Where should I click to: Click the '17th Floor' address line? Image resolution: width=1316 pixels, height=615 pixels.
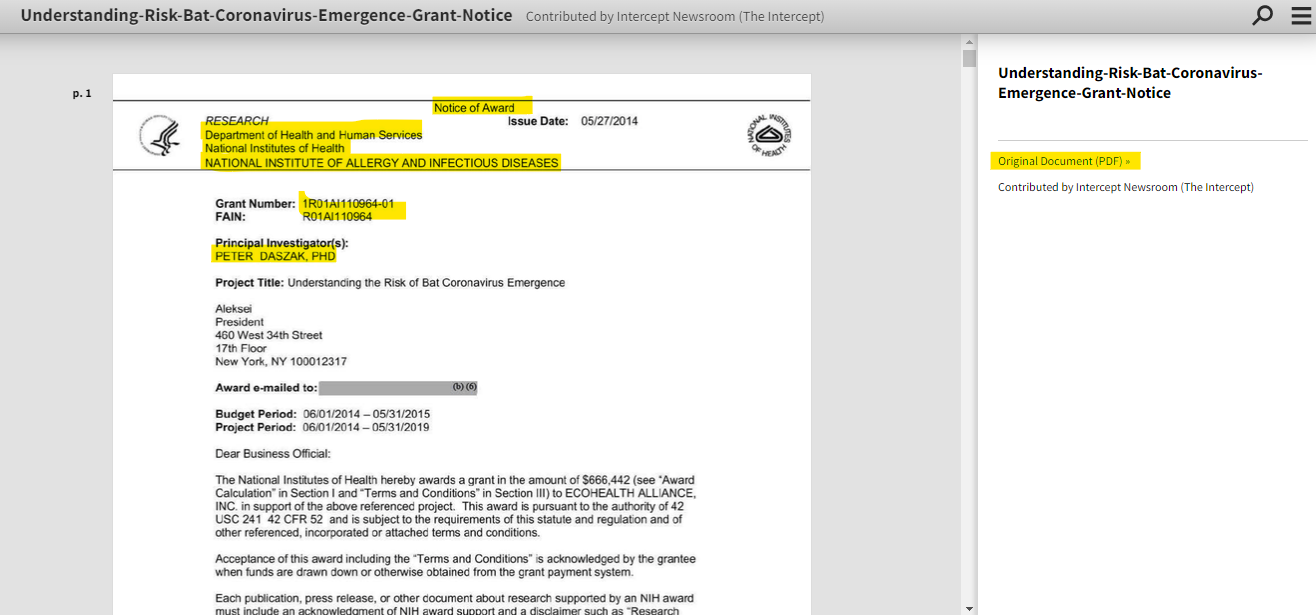point(241,348)
